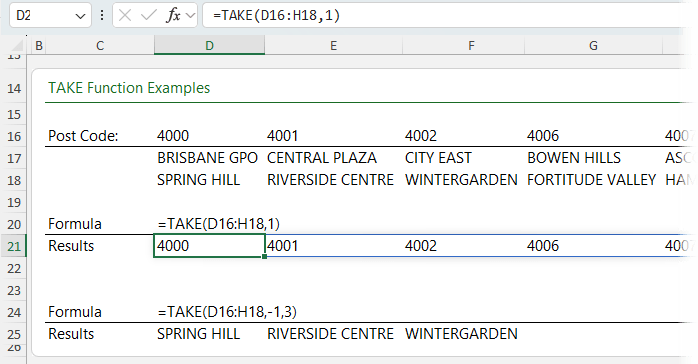Cancel the formula entry with the X icon
This screenshot has width=698, height=364.
click(x=125, y=16)
